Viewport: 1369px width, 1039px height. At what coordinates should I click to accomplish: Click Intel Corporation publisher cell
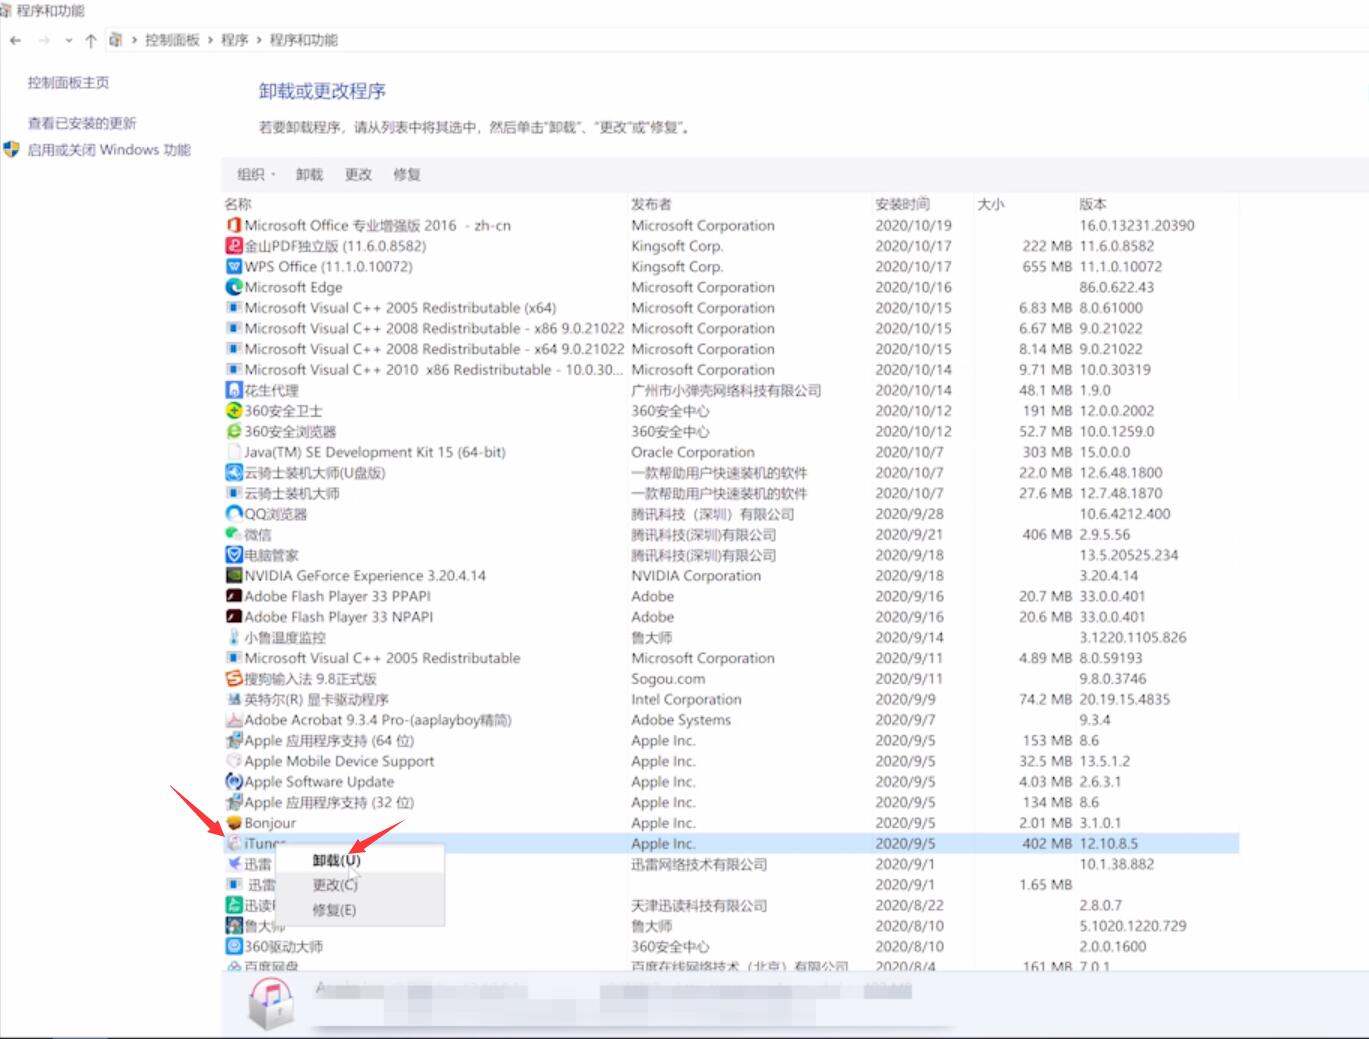click(x=686, y=699)
